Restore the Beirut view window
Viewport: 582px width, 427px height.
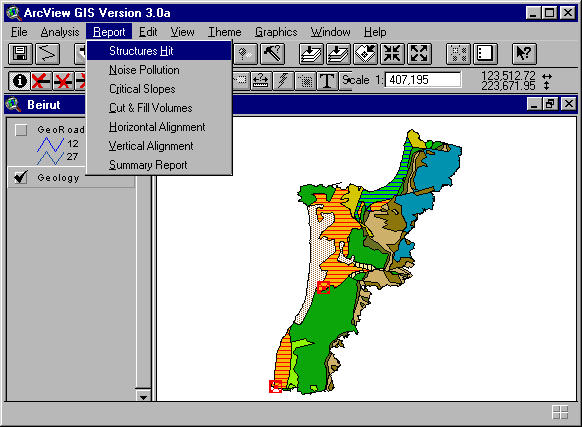coord(550,104)
